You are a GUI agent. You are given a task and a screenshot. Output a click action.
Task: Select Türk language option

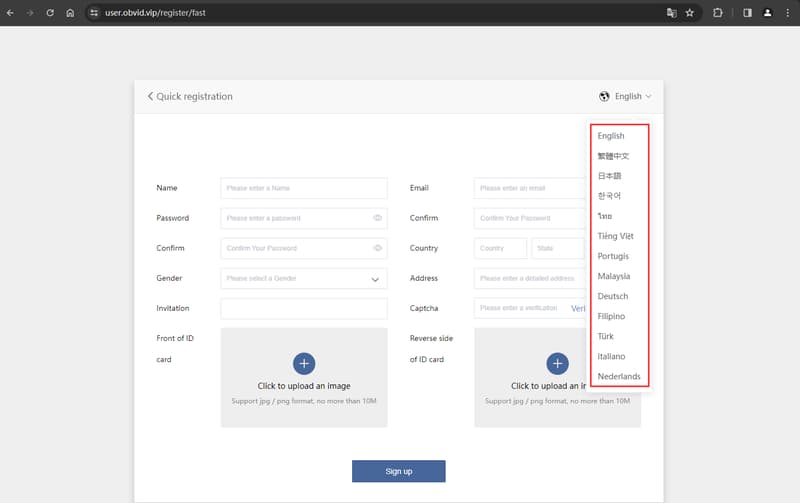[606, 336]
